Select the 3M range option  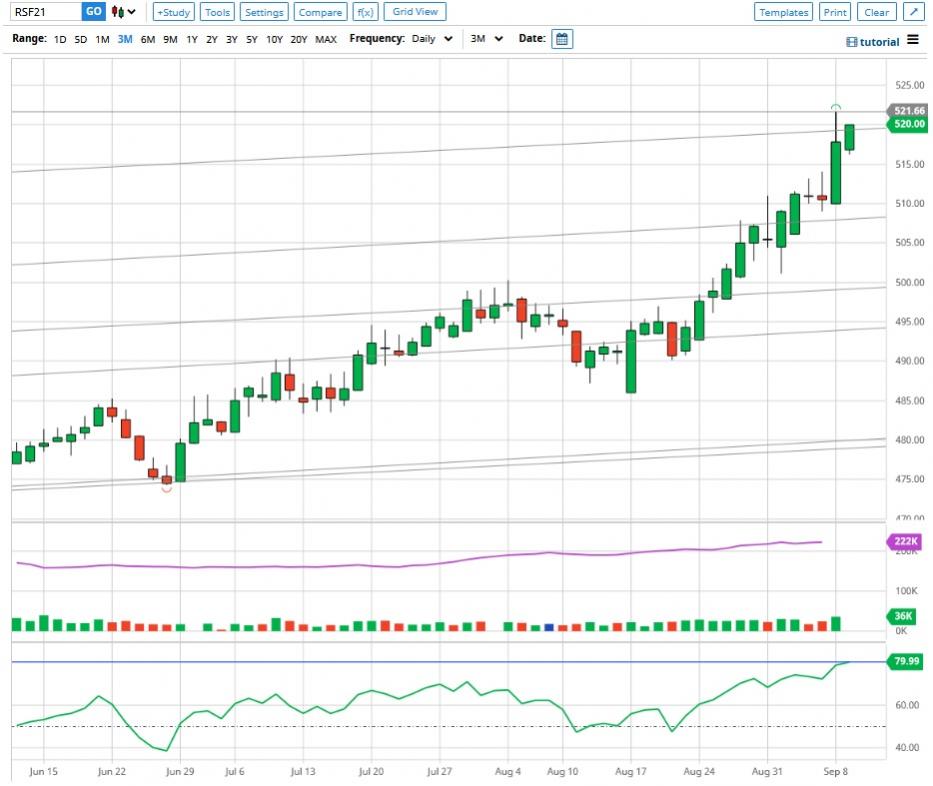tap(125, 39)
